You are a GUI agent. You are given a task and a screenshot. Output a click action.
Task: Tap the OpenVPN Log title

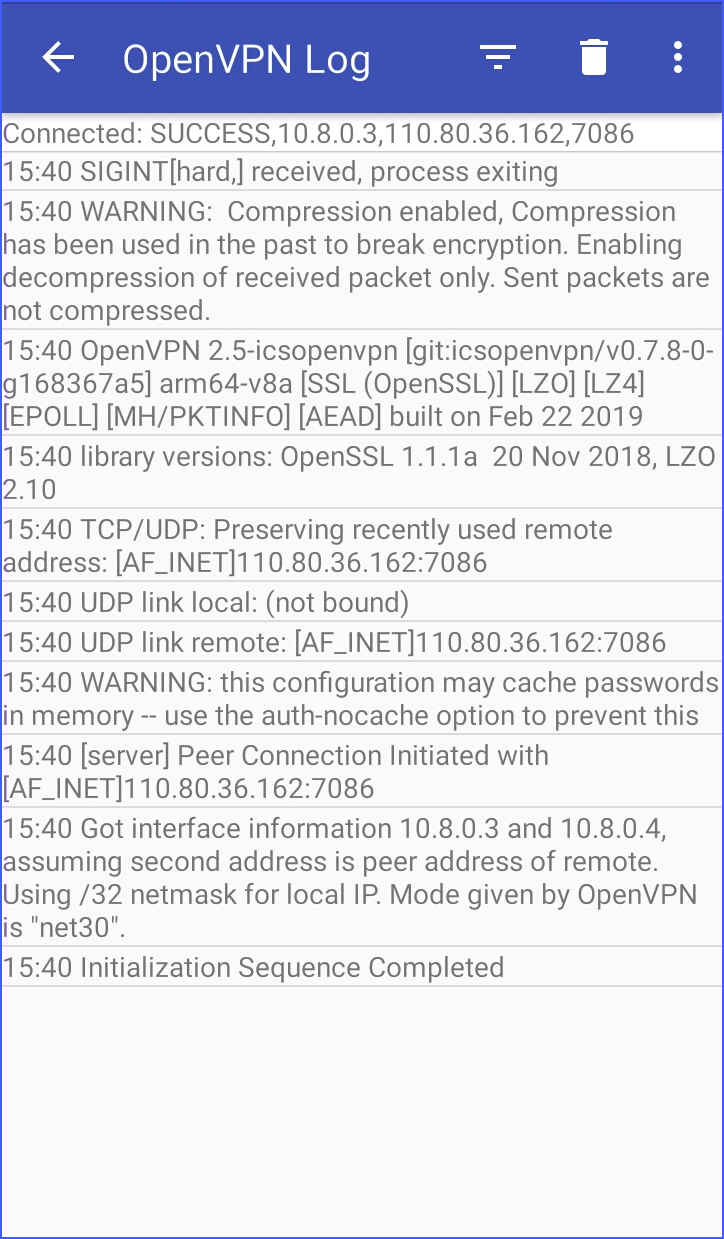coord(246,60)
